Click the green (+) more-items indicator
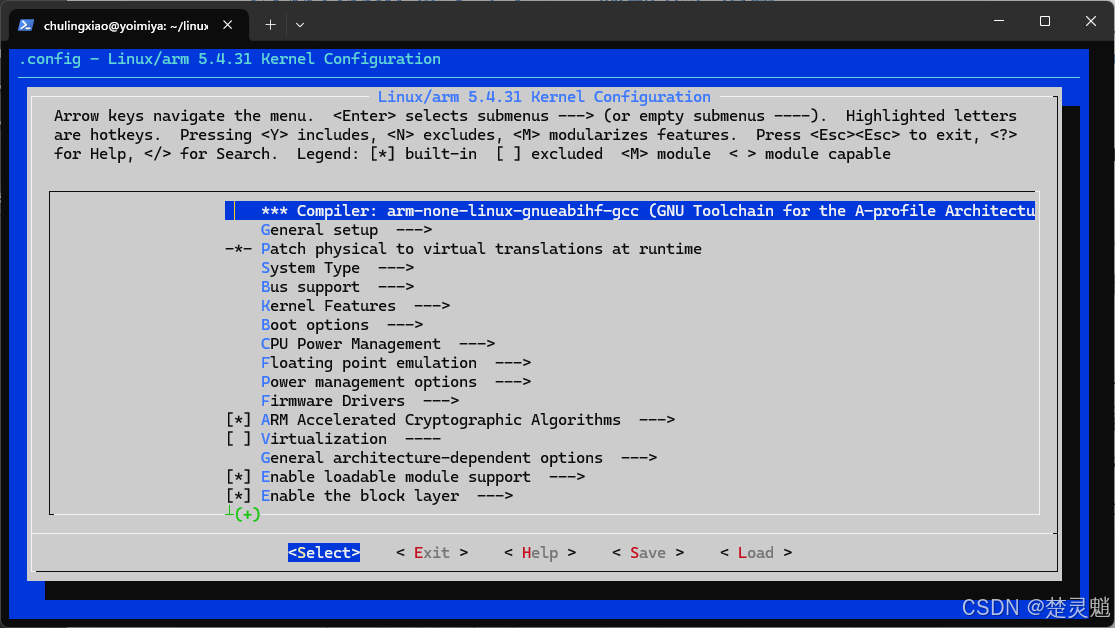Screen dimensions: 1115x628 [247, 514]
